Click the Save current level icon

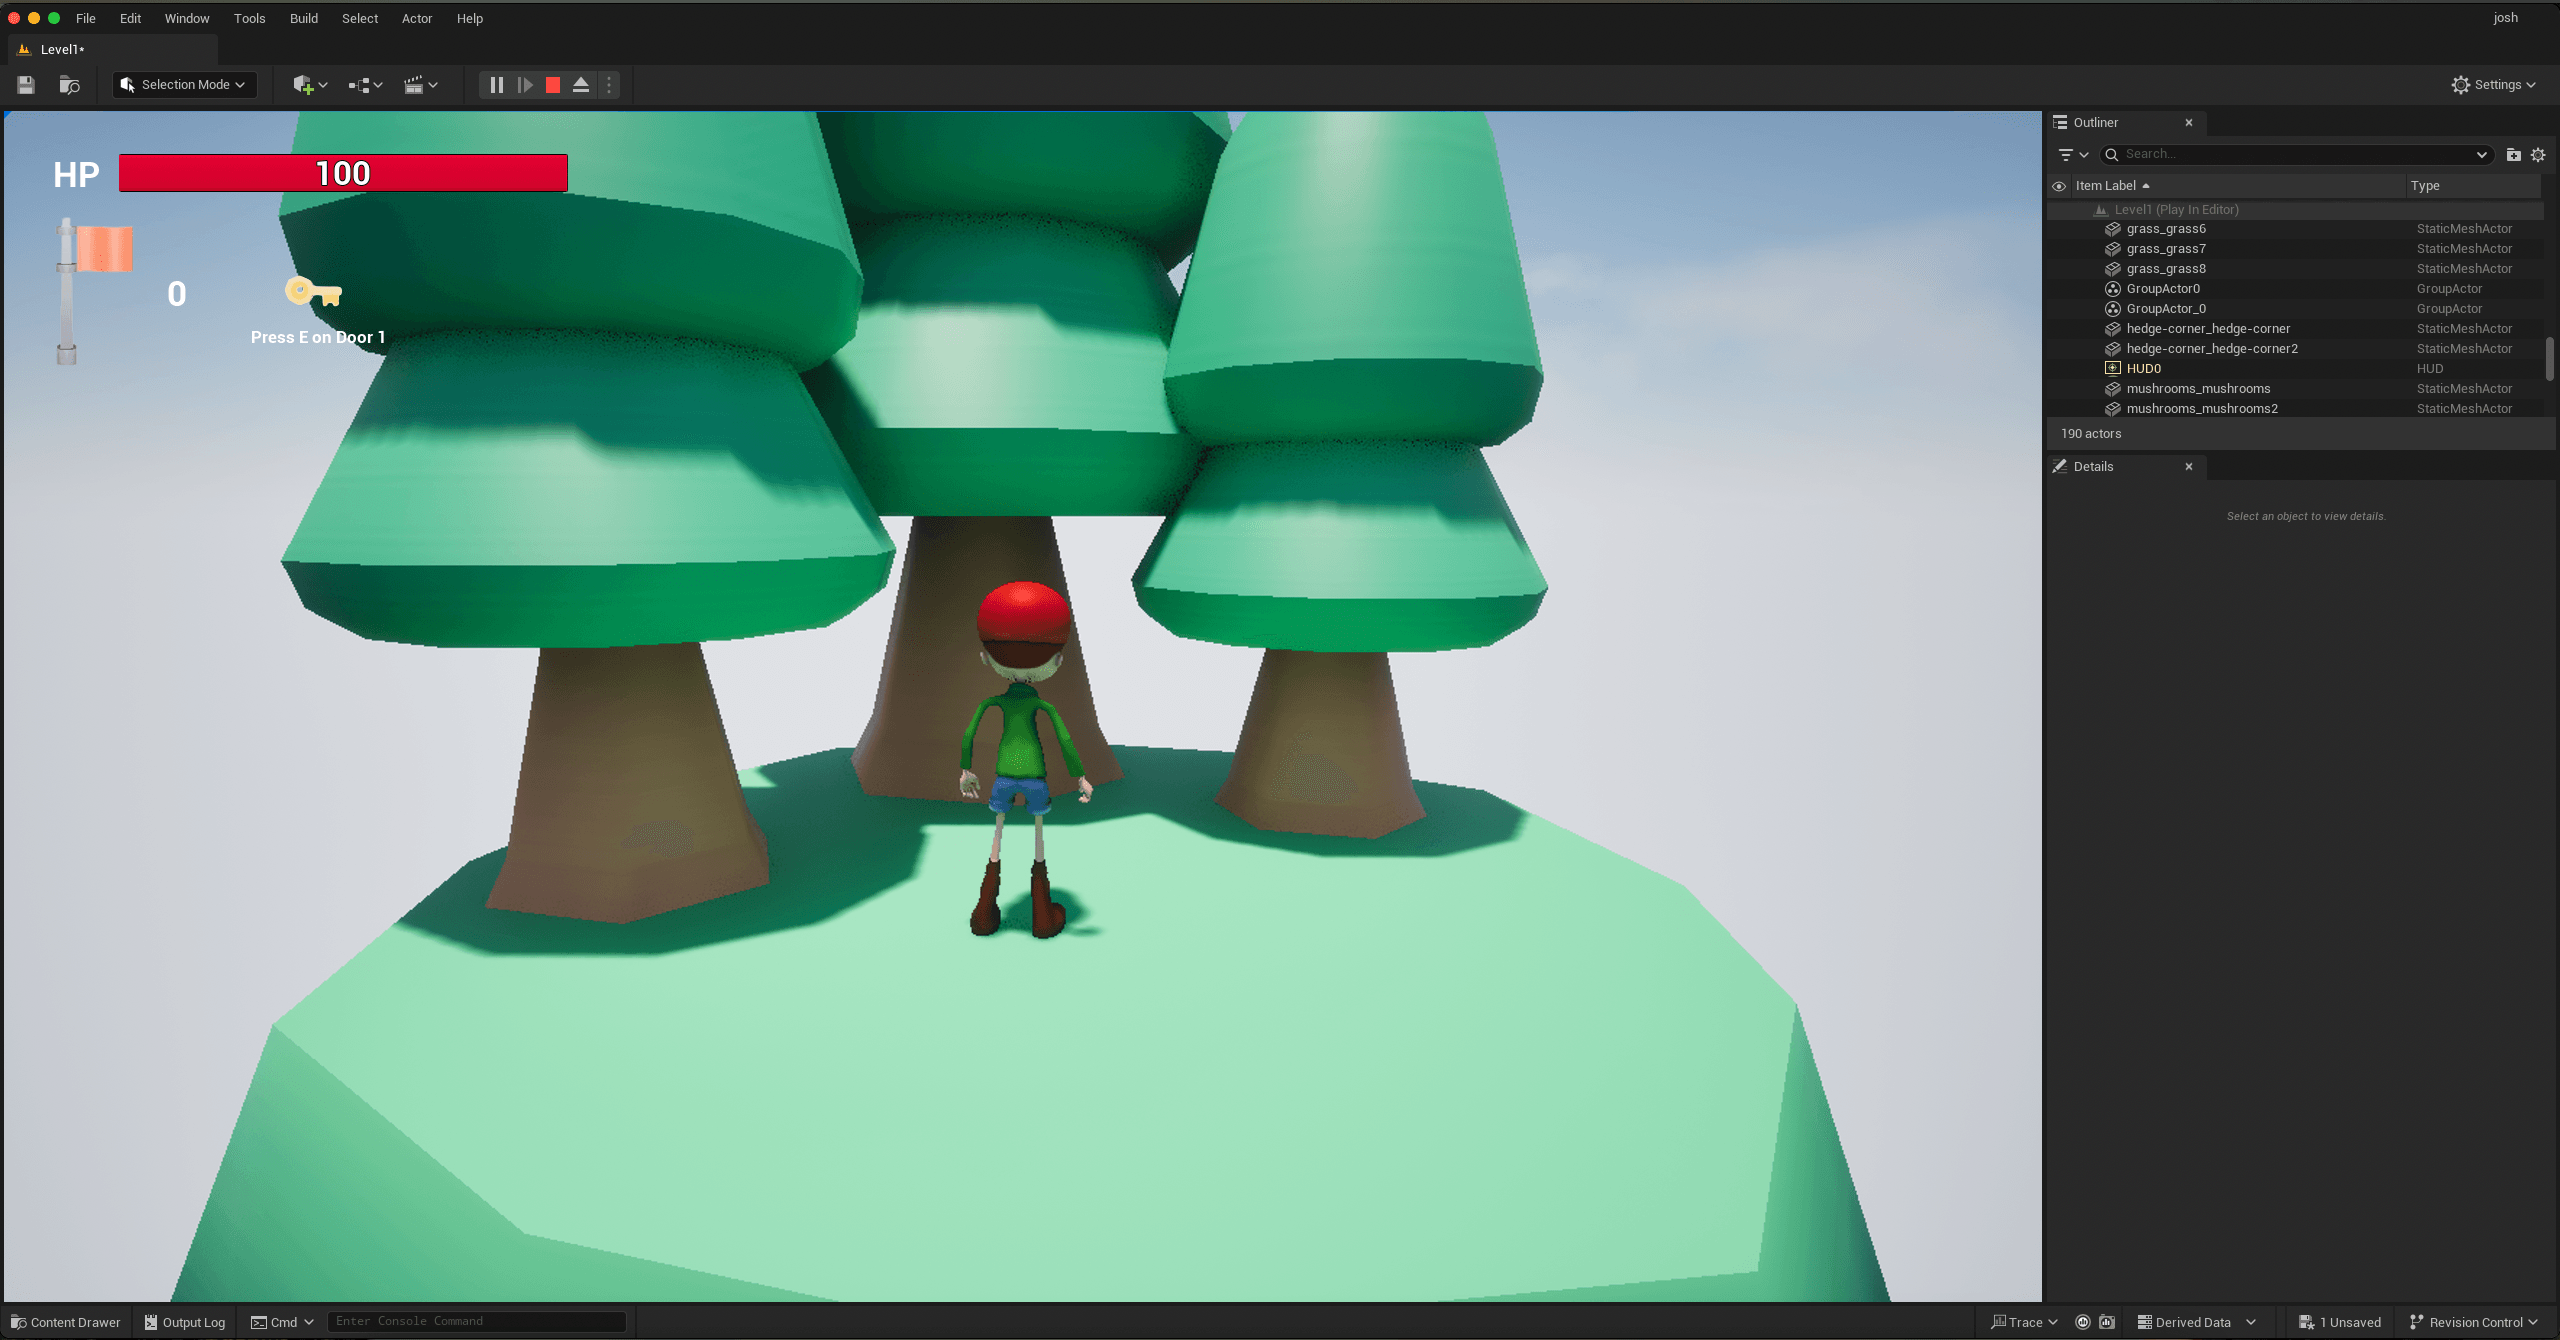pyautogui.click(x=26, y=85)
